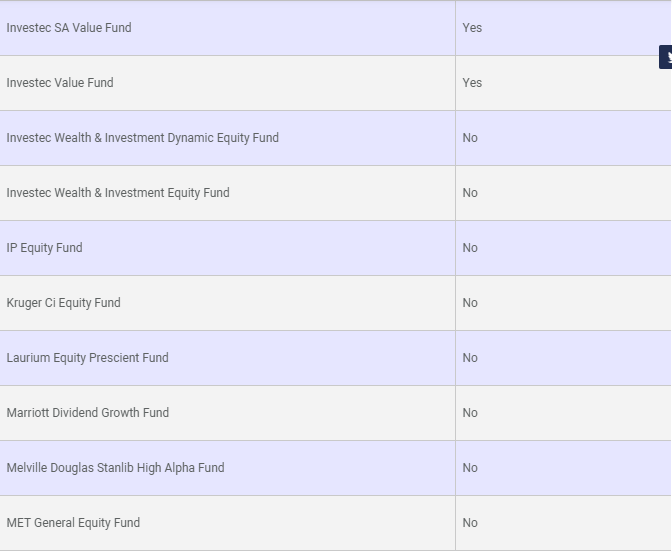This screenshot has width=672, height=551.
Task: Select Laurium Equity Prescient Fund
Action: [87, 358]
